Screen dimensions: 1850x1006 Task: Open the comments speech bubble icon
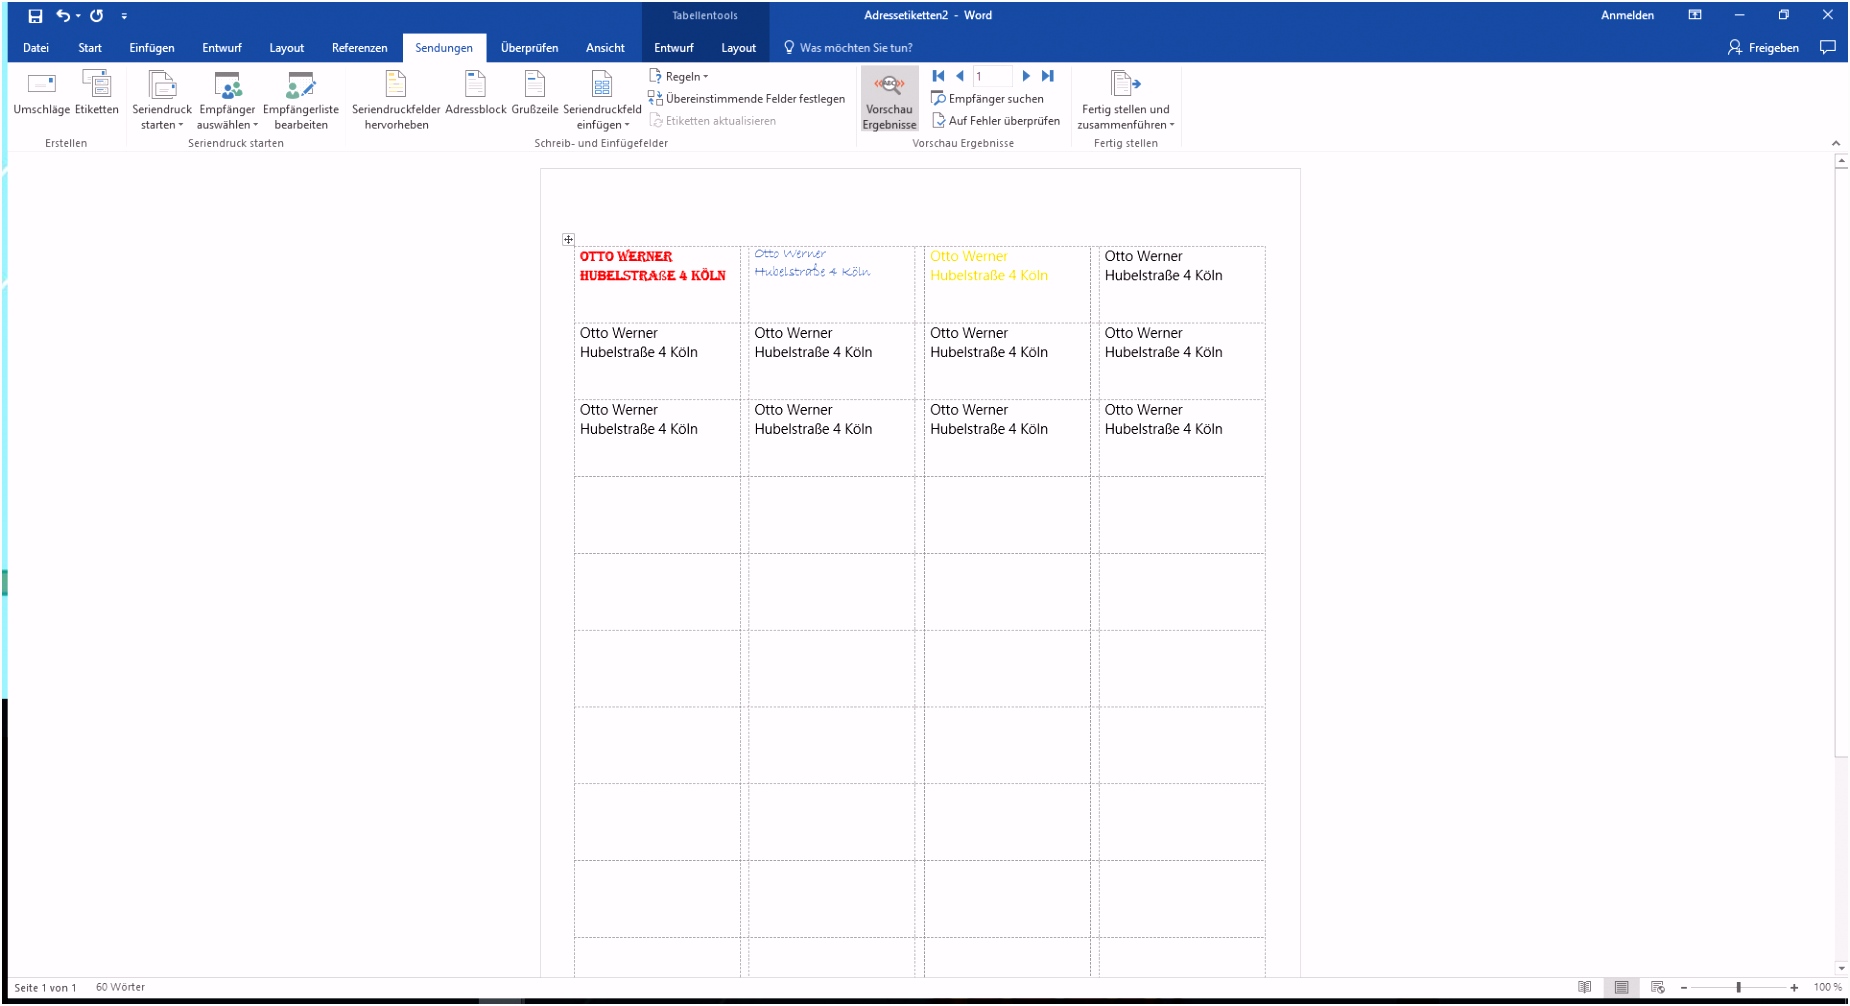(1828, 48)
